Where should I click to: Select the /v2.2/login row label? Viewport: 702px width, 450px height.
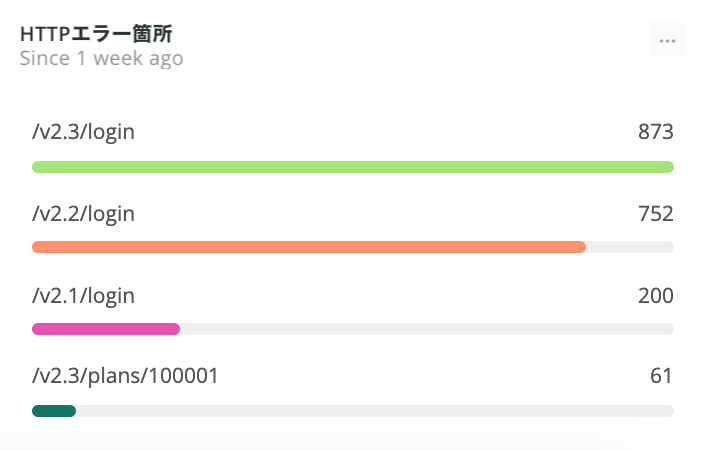point(84,213)
